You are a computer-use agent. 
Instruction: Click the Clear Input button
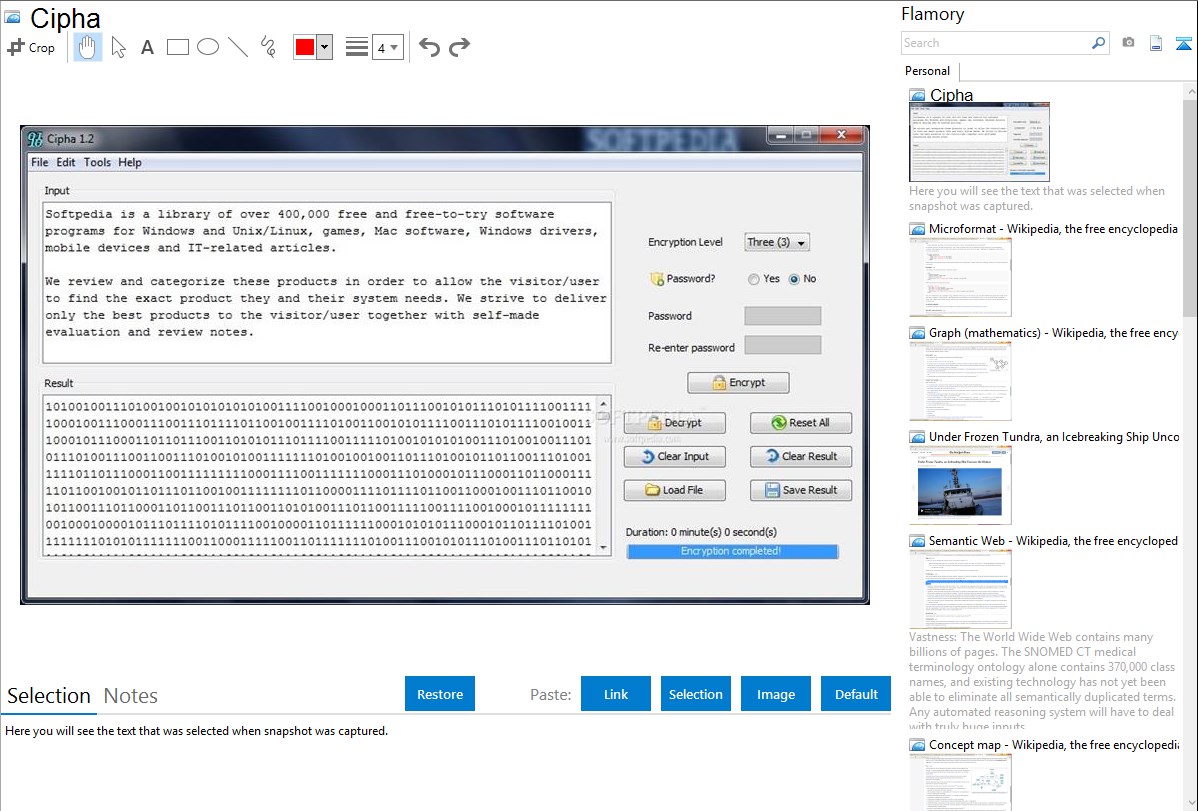[x=675, y=456]
